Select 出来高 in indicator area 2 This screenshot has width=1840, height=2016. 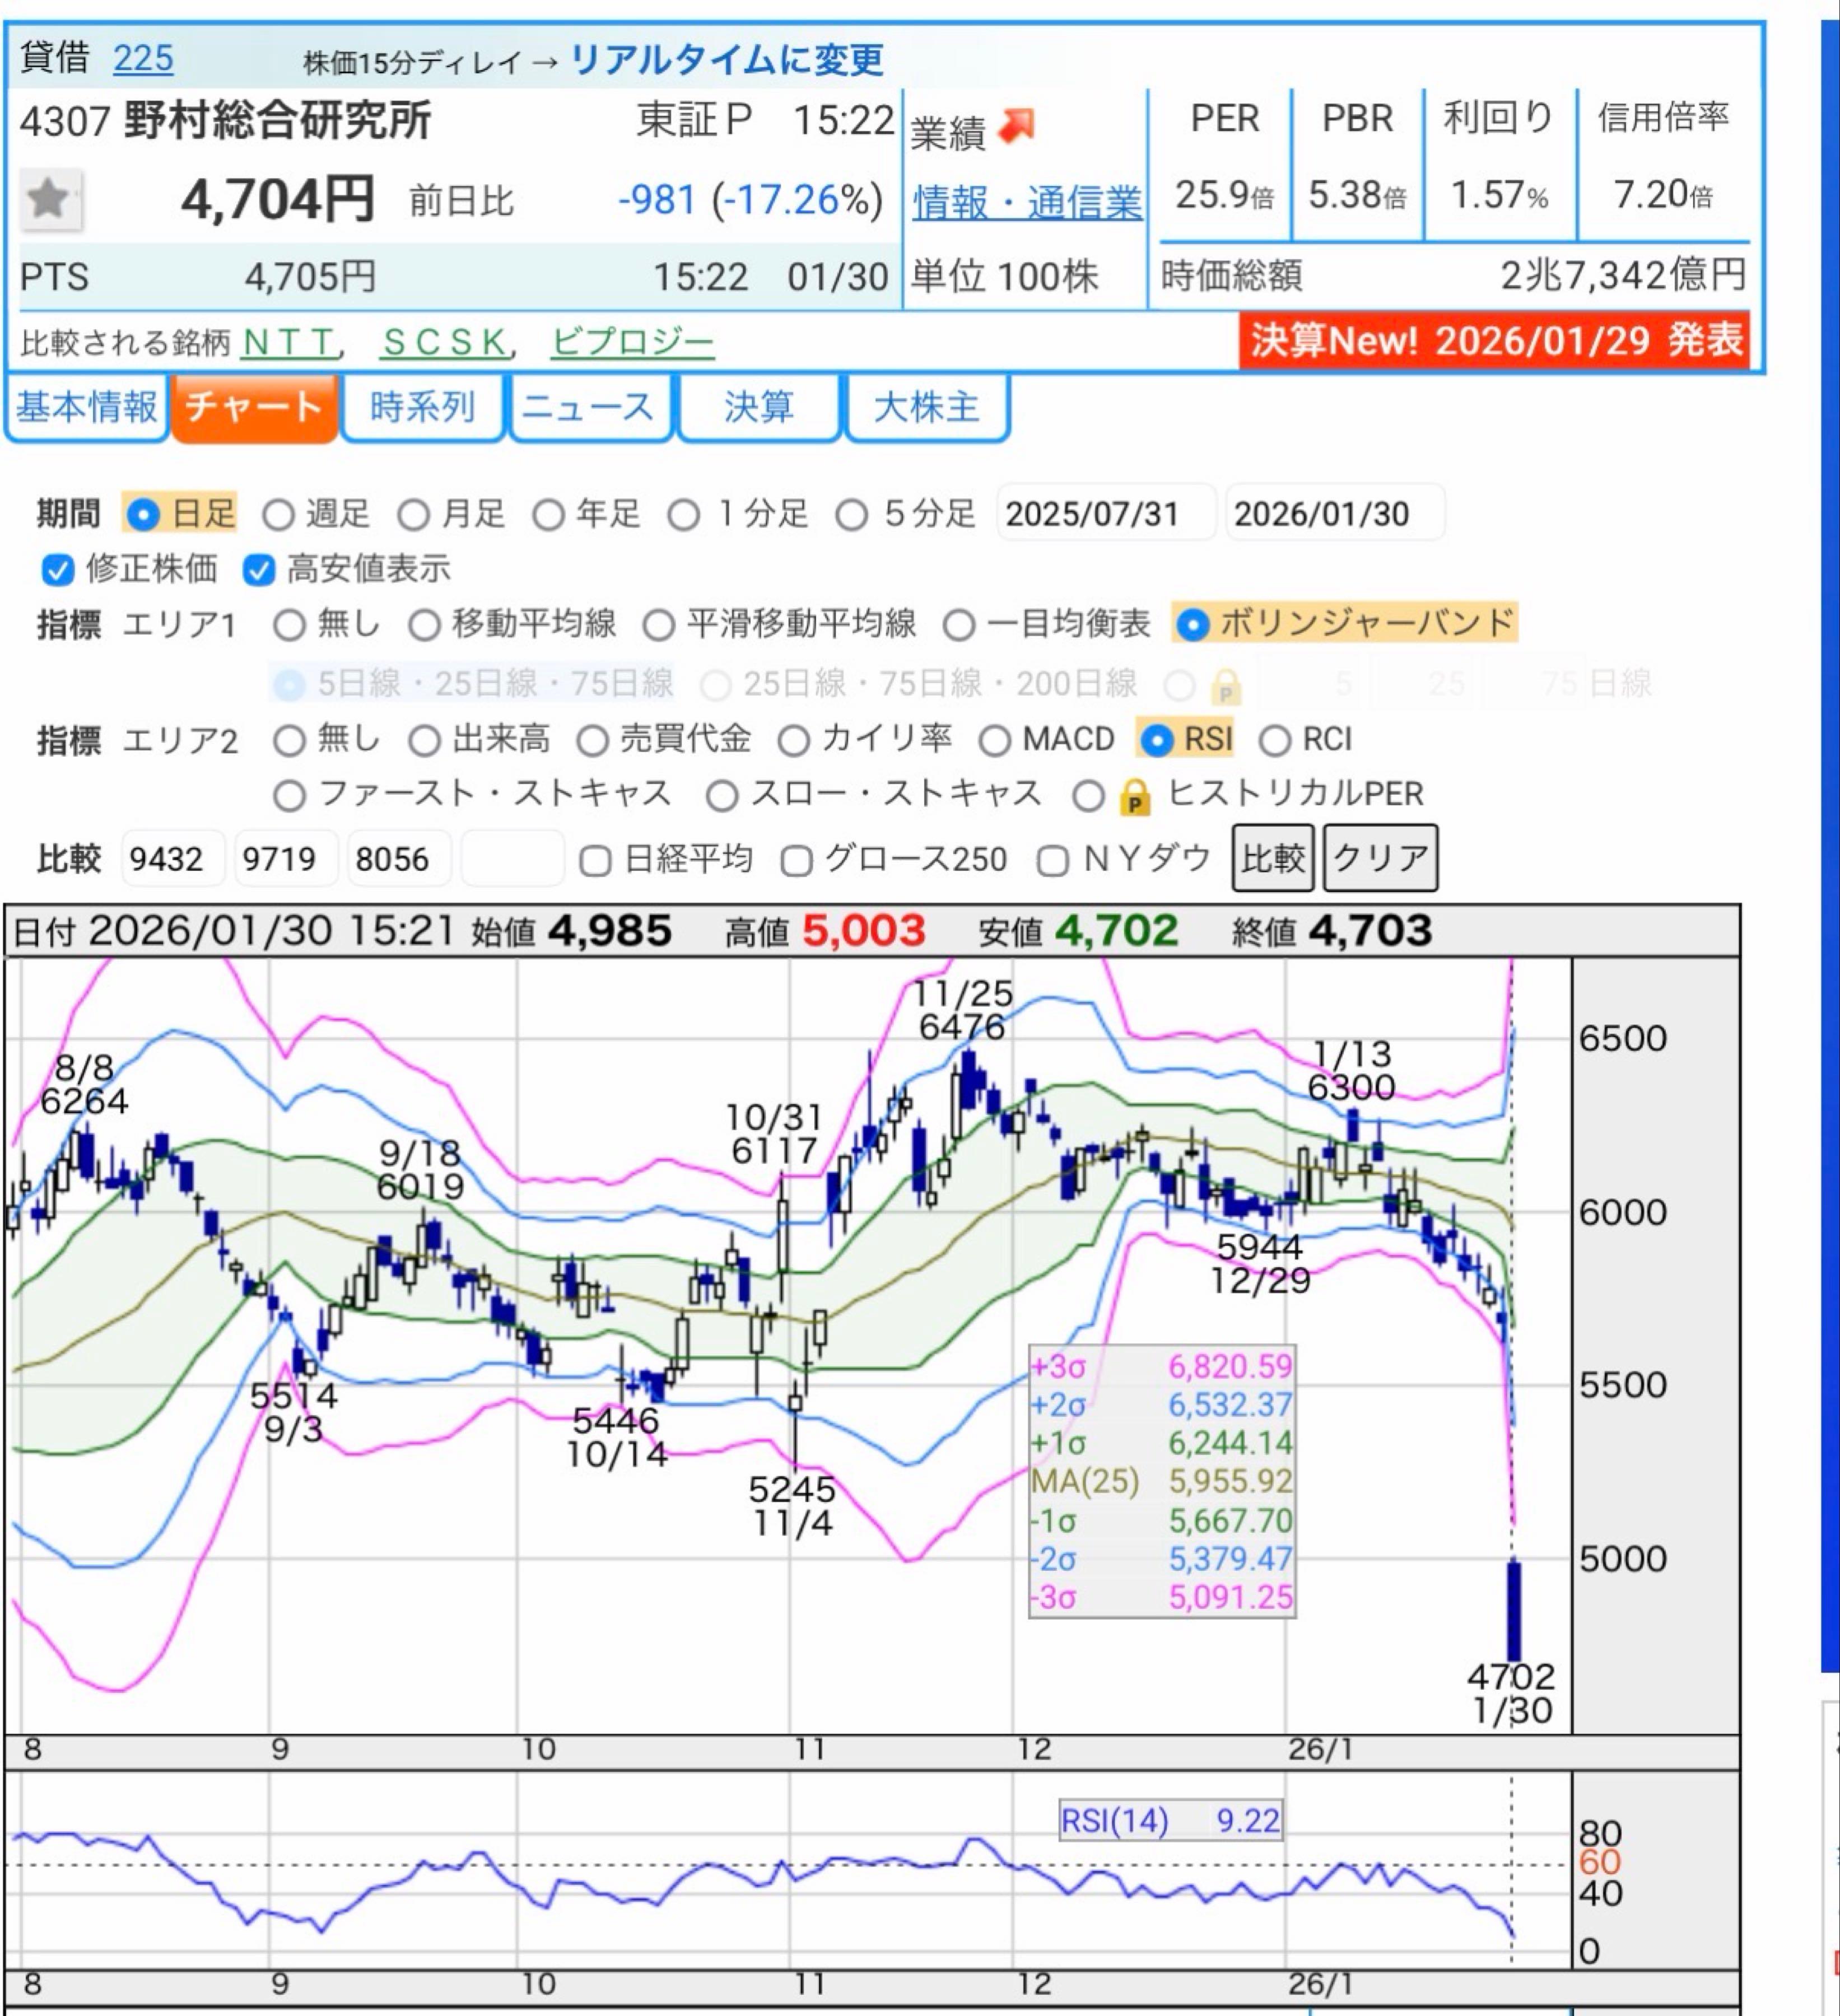[x=424, y=741]
